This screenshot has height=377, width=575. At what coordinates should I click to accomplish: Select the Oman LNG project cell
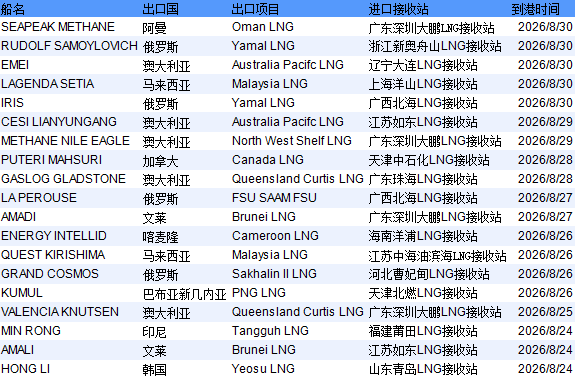263,27
